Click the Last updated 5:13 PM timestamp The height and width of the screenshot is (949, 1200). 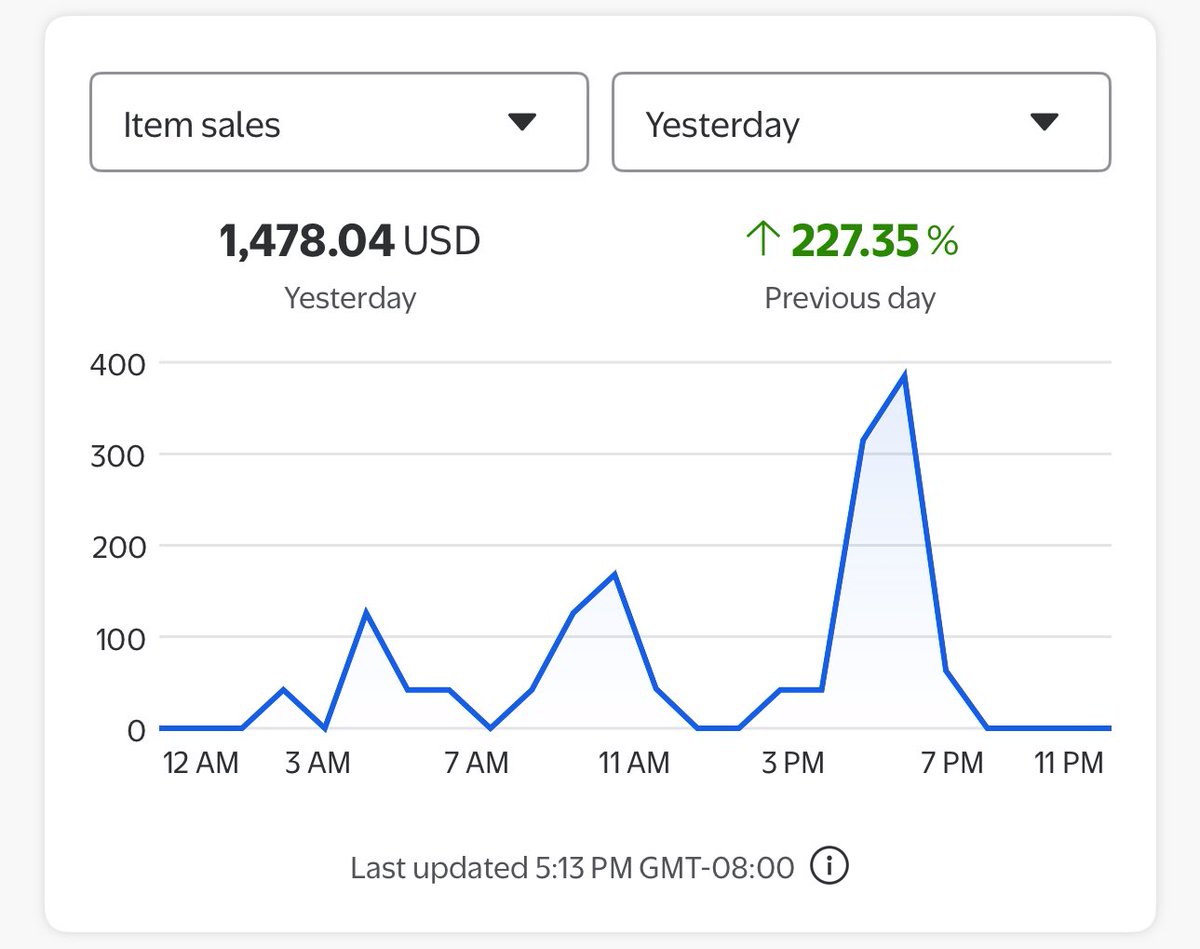coord(572,867)
